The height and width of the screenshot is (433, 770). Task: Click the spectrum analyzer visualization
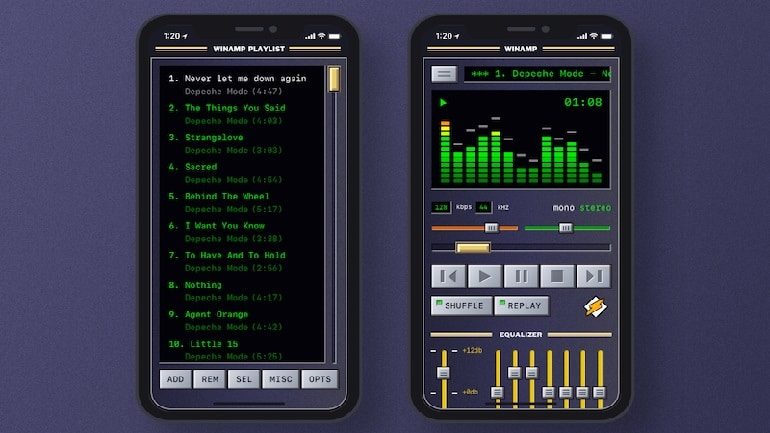[x=521, y=150]
